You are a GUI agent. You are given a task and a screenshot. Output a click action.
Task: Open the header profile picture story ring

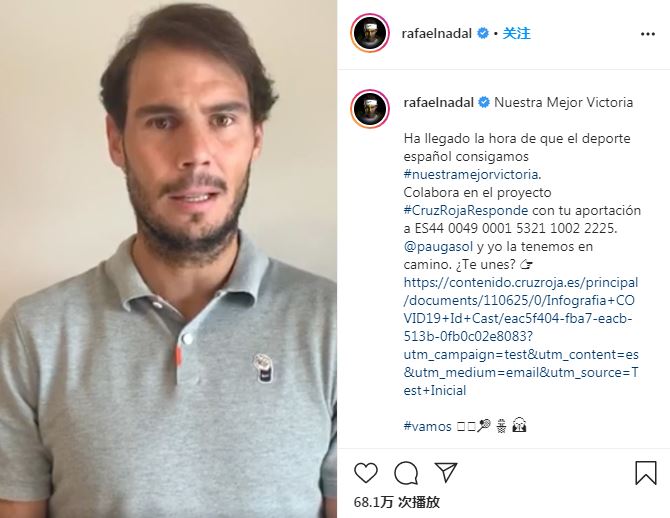370,33
